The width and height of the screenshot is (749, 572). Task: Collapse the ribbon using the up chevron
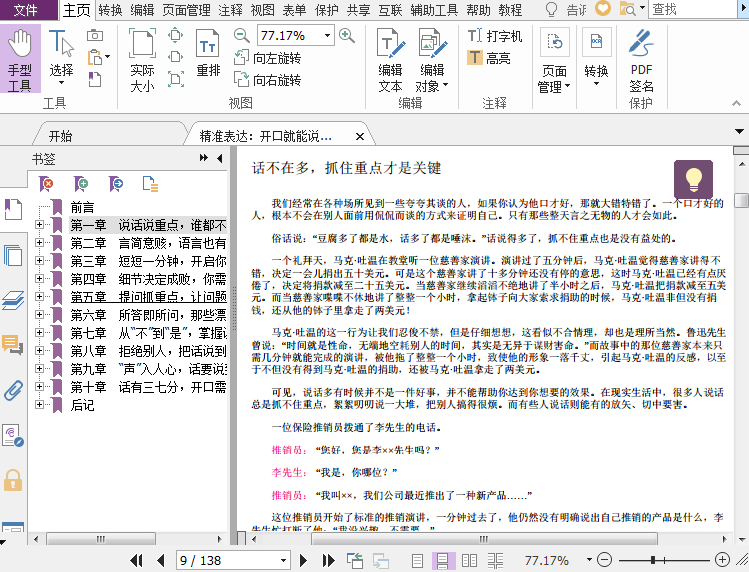[736, 103]
